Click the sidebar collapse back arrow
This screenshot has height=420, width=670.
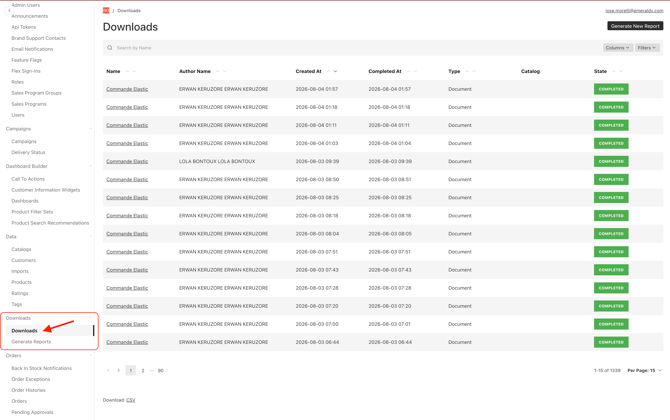9,10
